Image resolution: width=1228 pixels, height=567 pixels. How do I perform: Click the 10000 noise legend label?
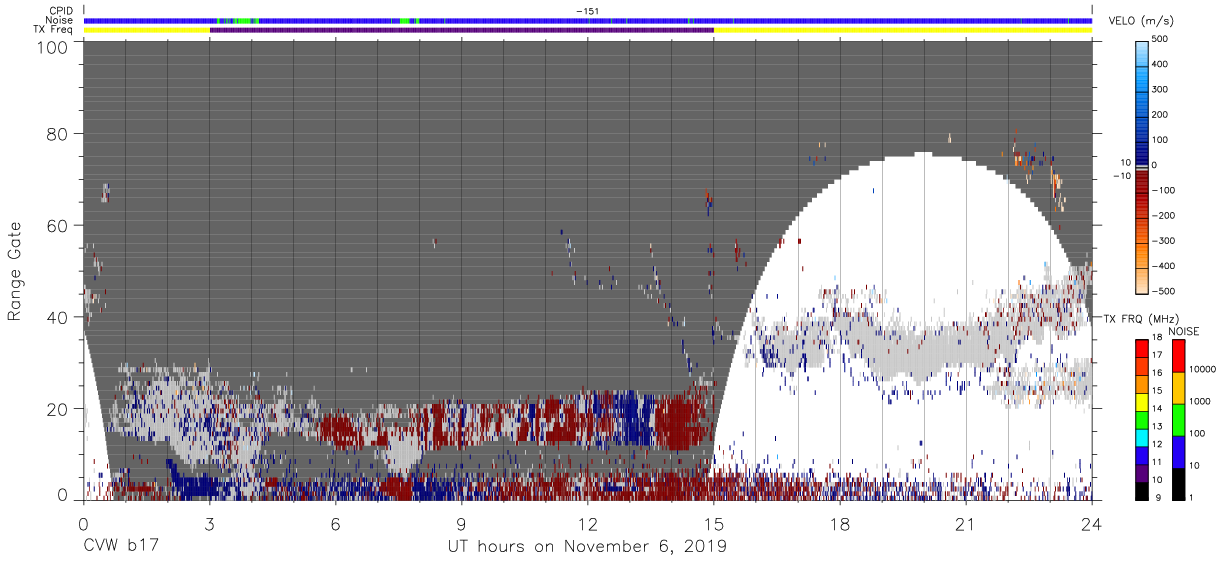coord(1202,370)
